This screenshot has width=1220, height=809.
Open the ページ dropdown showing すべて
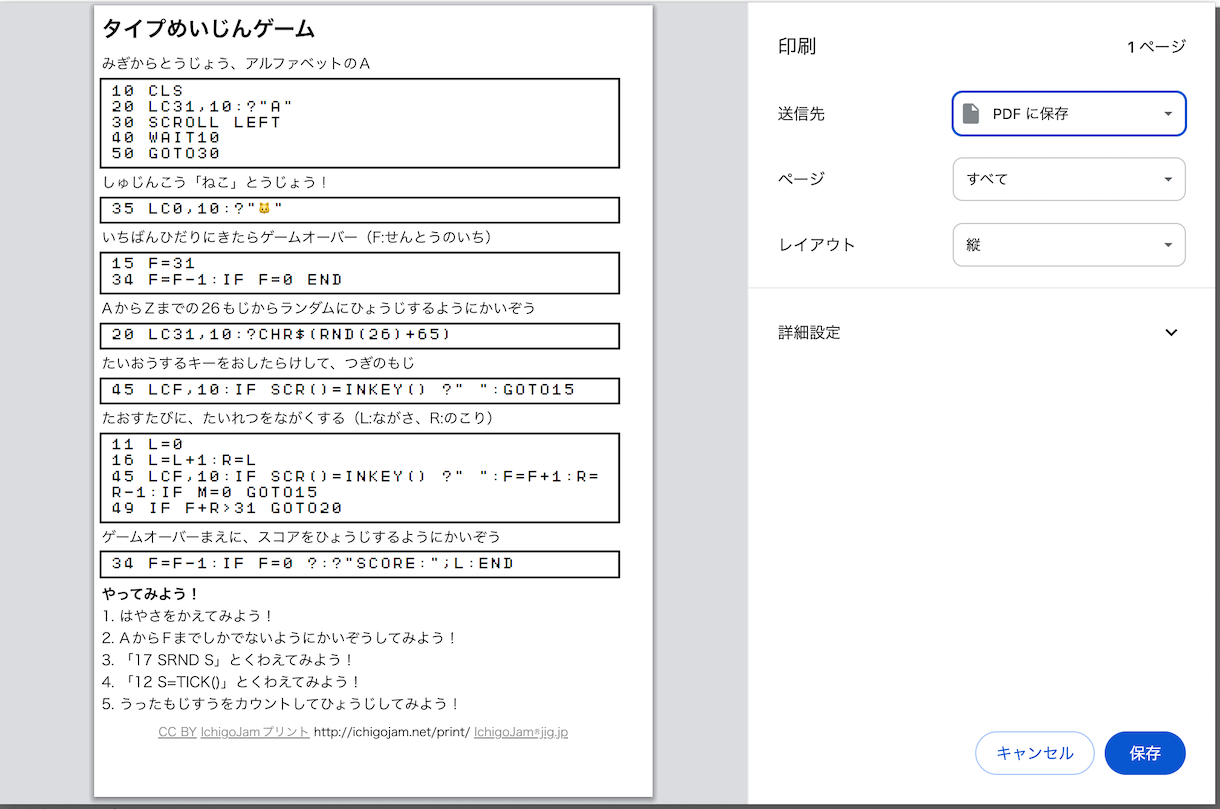click(1069, 179)
